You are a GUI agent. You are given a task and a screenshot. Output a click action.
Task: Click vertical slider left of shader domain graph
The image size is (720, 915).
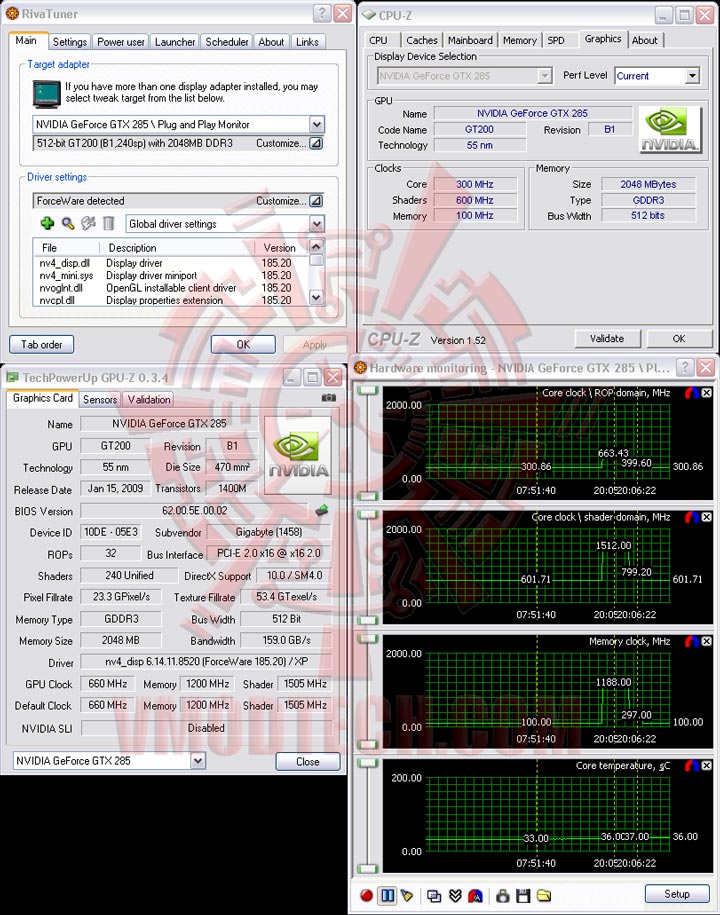368,568
